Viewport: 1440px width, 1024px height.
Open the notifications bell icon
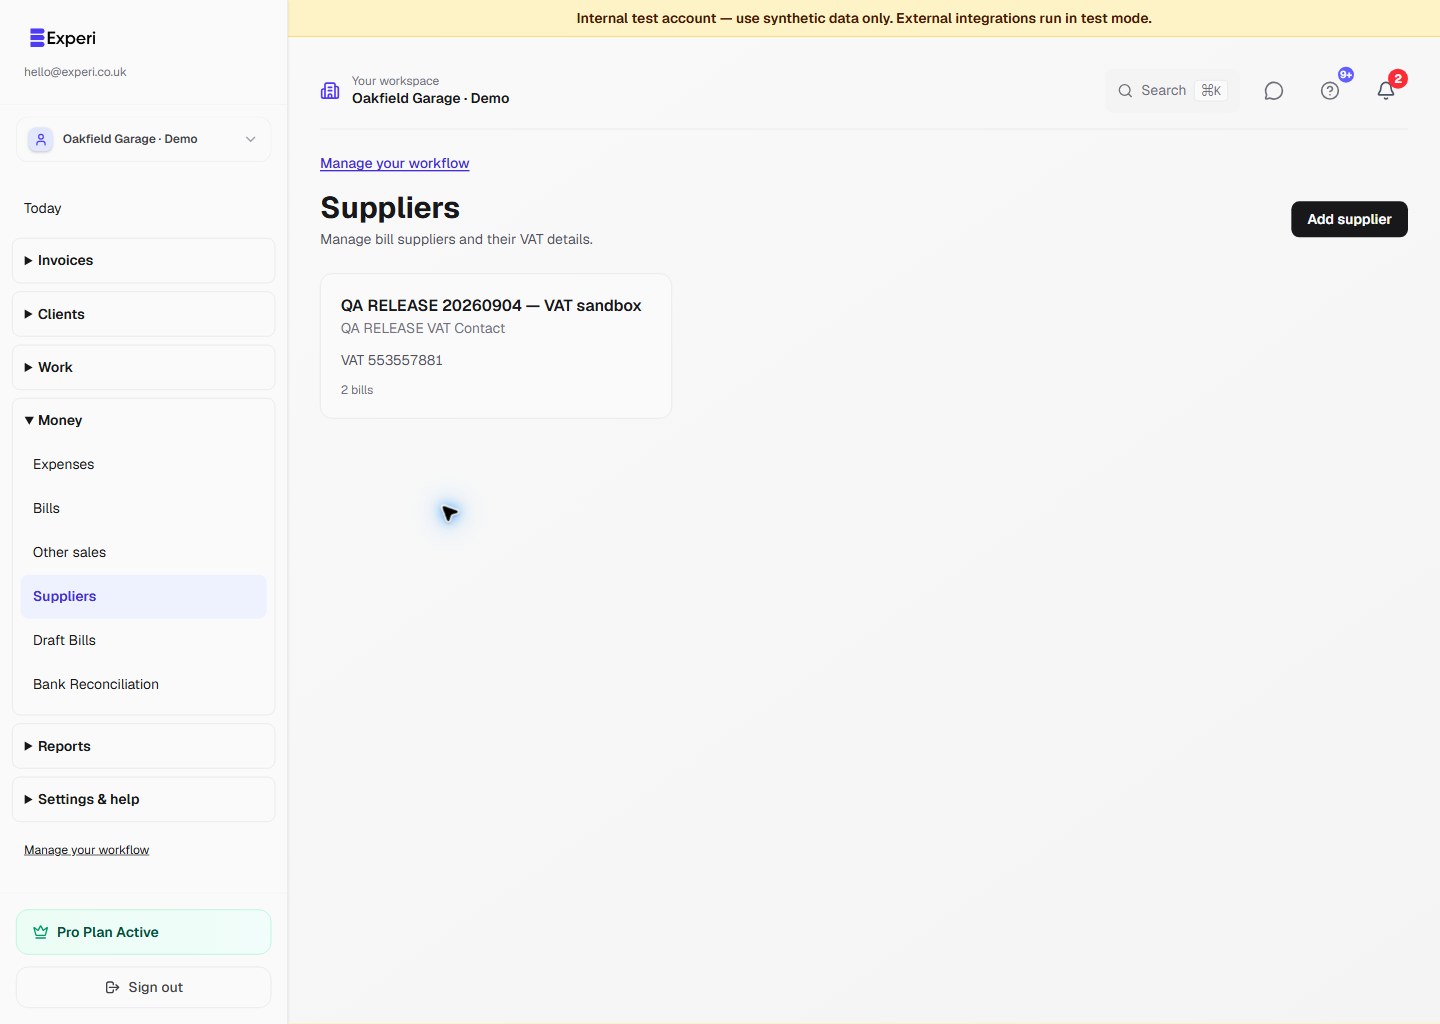coord(1385,91)
